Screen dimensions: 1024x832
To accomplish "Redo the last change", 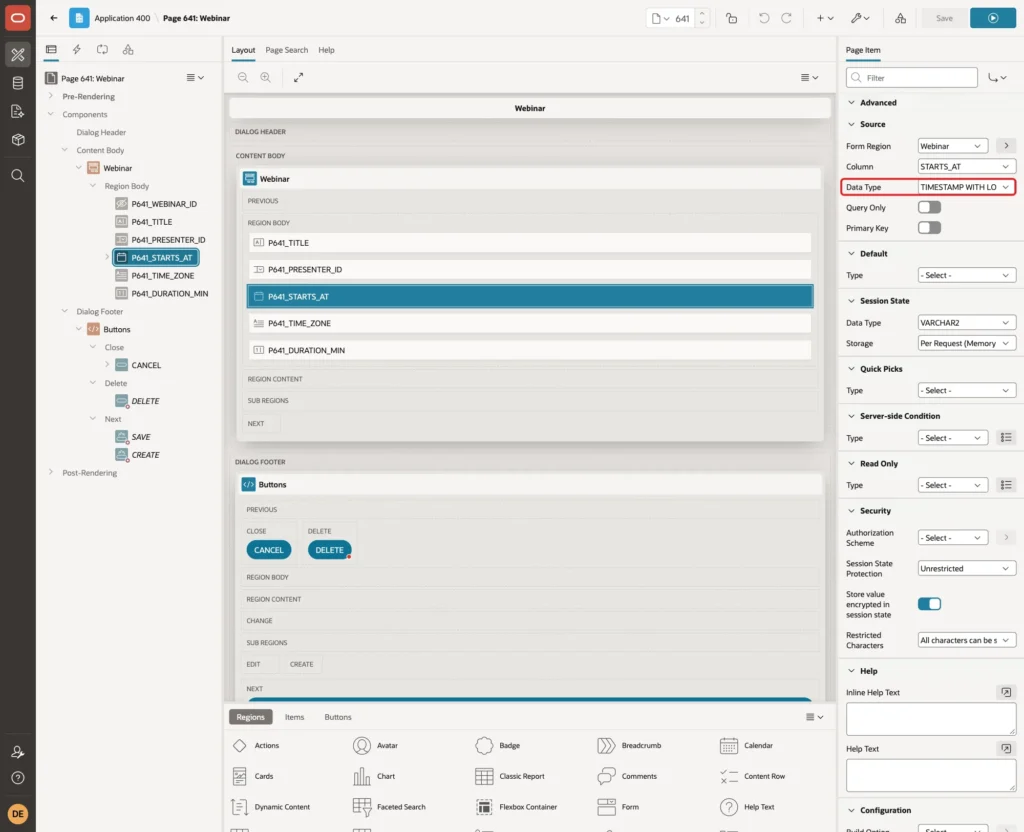I will (x=787, y=18).
